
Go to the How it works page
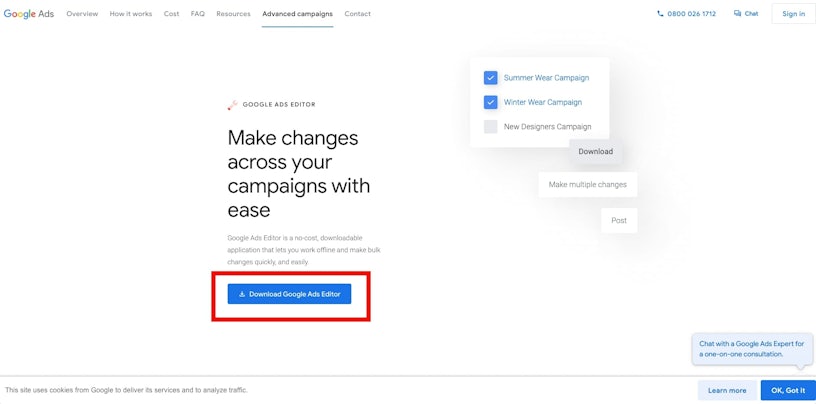(131, 14)
